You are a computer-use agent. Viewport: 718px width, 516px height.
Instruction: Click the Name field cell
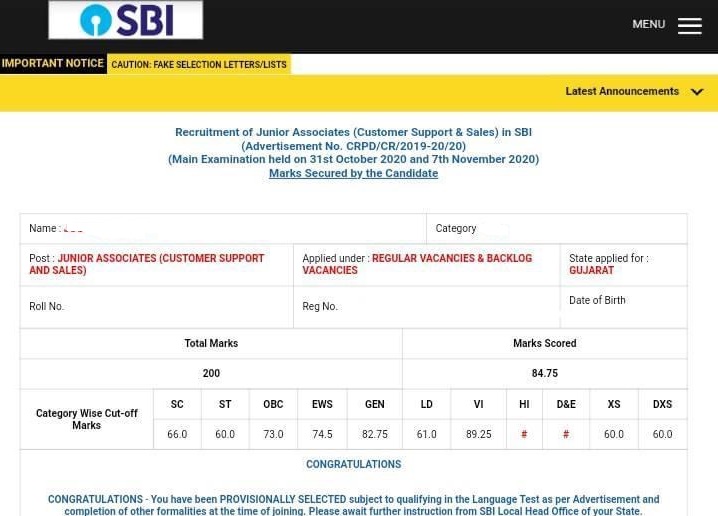(x=223, y=228)
